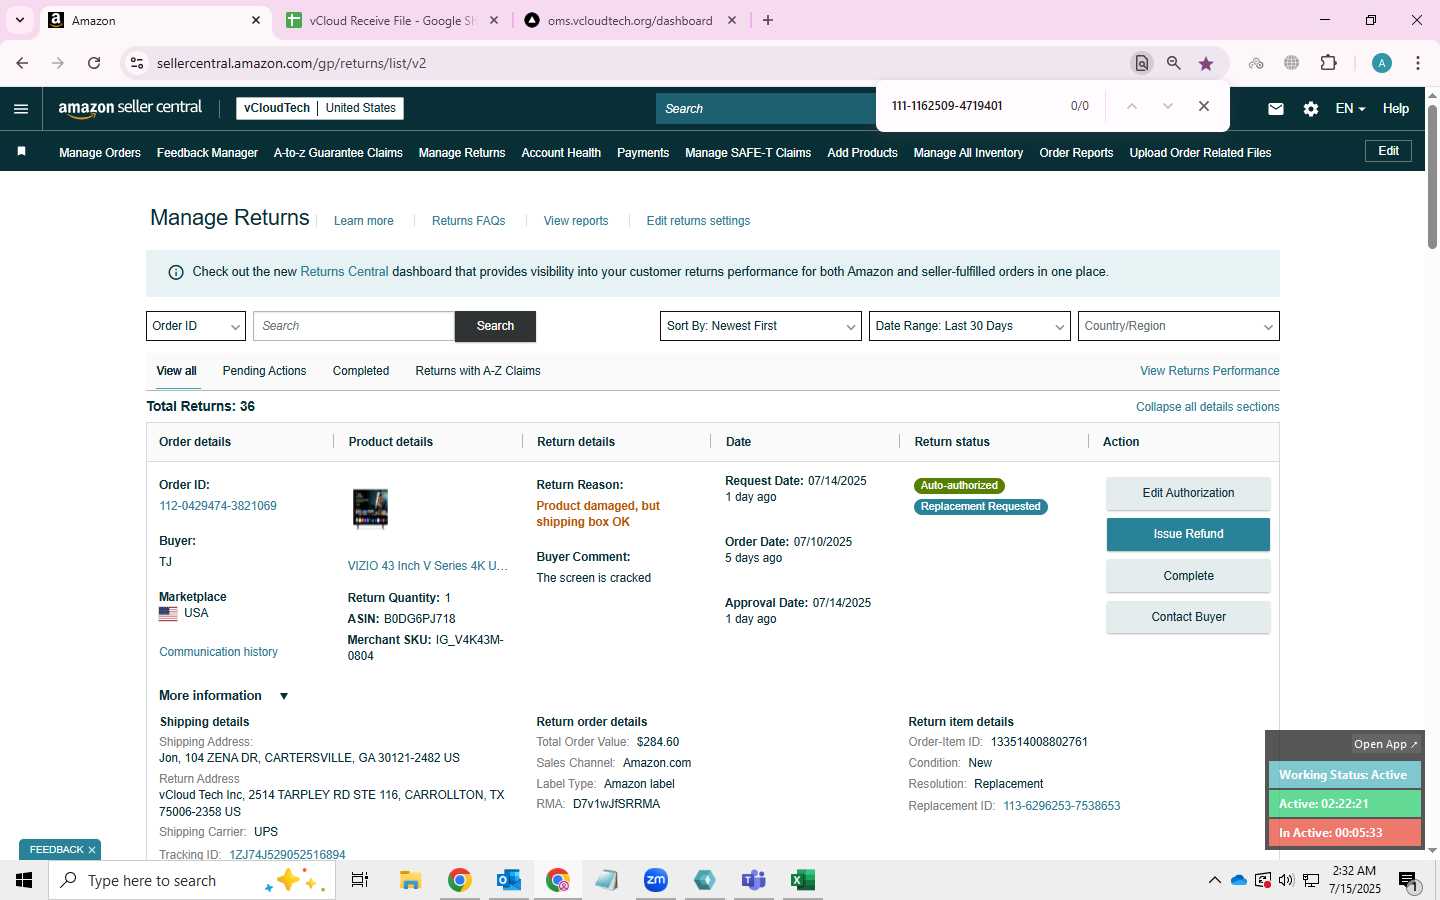Show hidden system tray icons
Image resolution: width=1440 pixels, height=900 pixels.
[x=1214, y=880]
